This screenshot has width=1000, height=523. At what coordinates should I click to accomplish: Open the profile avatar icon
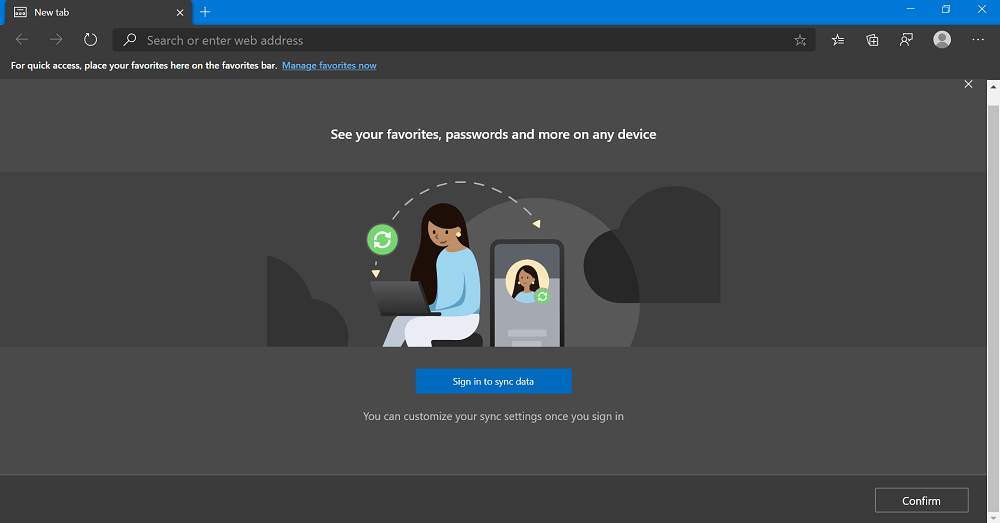coord(942,40)
